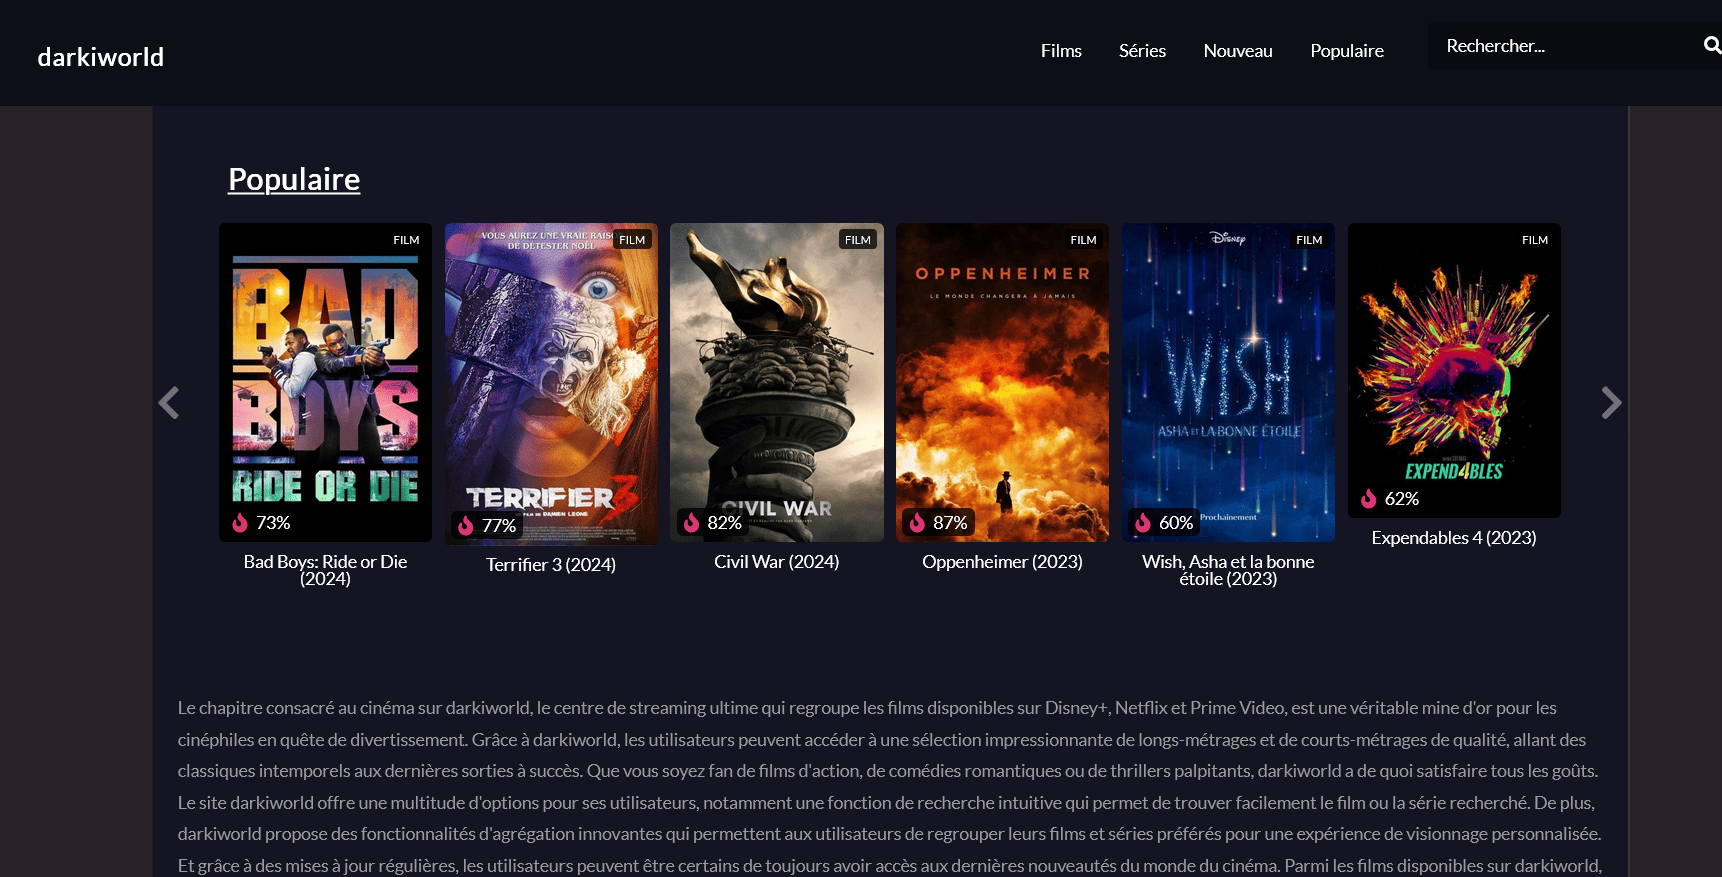Go to the Séries section
The width and height of the screenshot is (1722, 877).
(x=1142, y=51)
